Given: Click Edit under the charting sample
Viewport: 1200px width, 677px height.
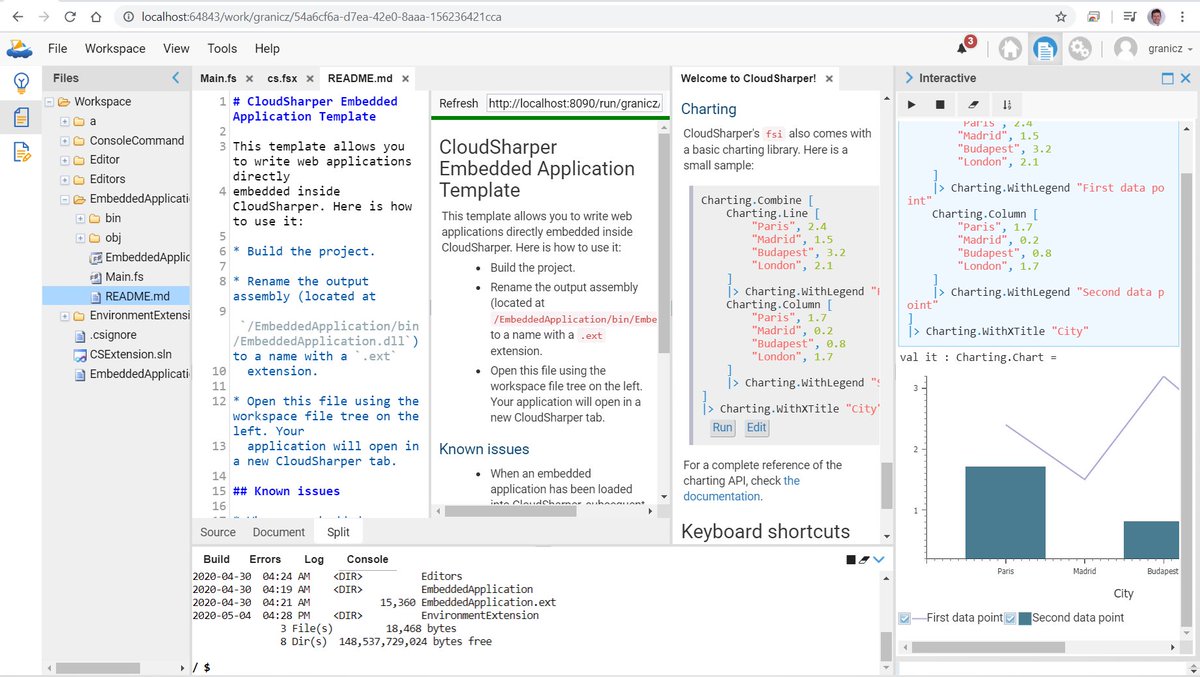Looking at the screenshot, I should click(x=756, y=427).
